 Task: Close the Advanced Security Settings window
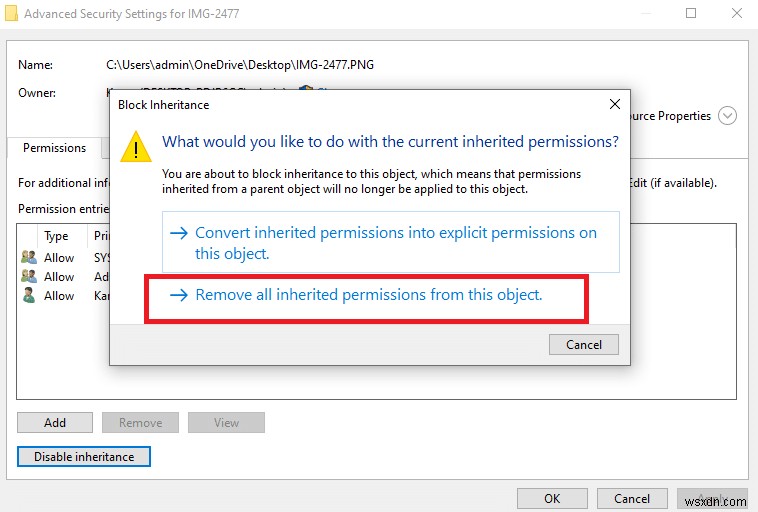[736, 14]
